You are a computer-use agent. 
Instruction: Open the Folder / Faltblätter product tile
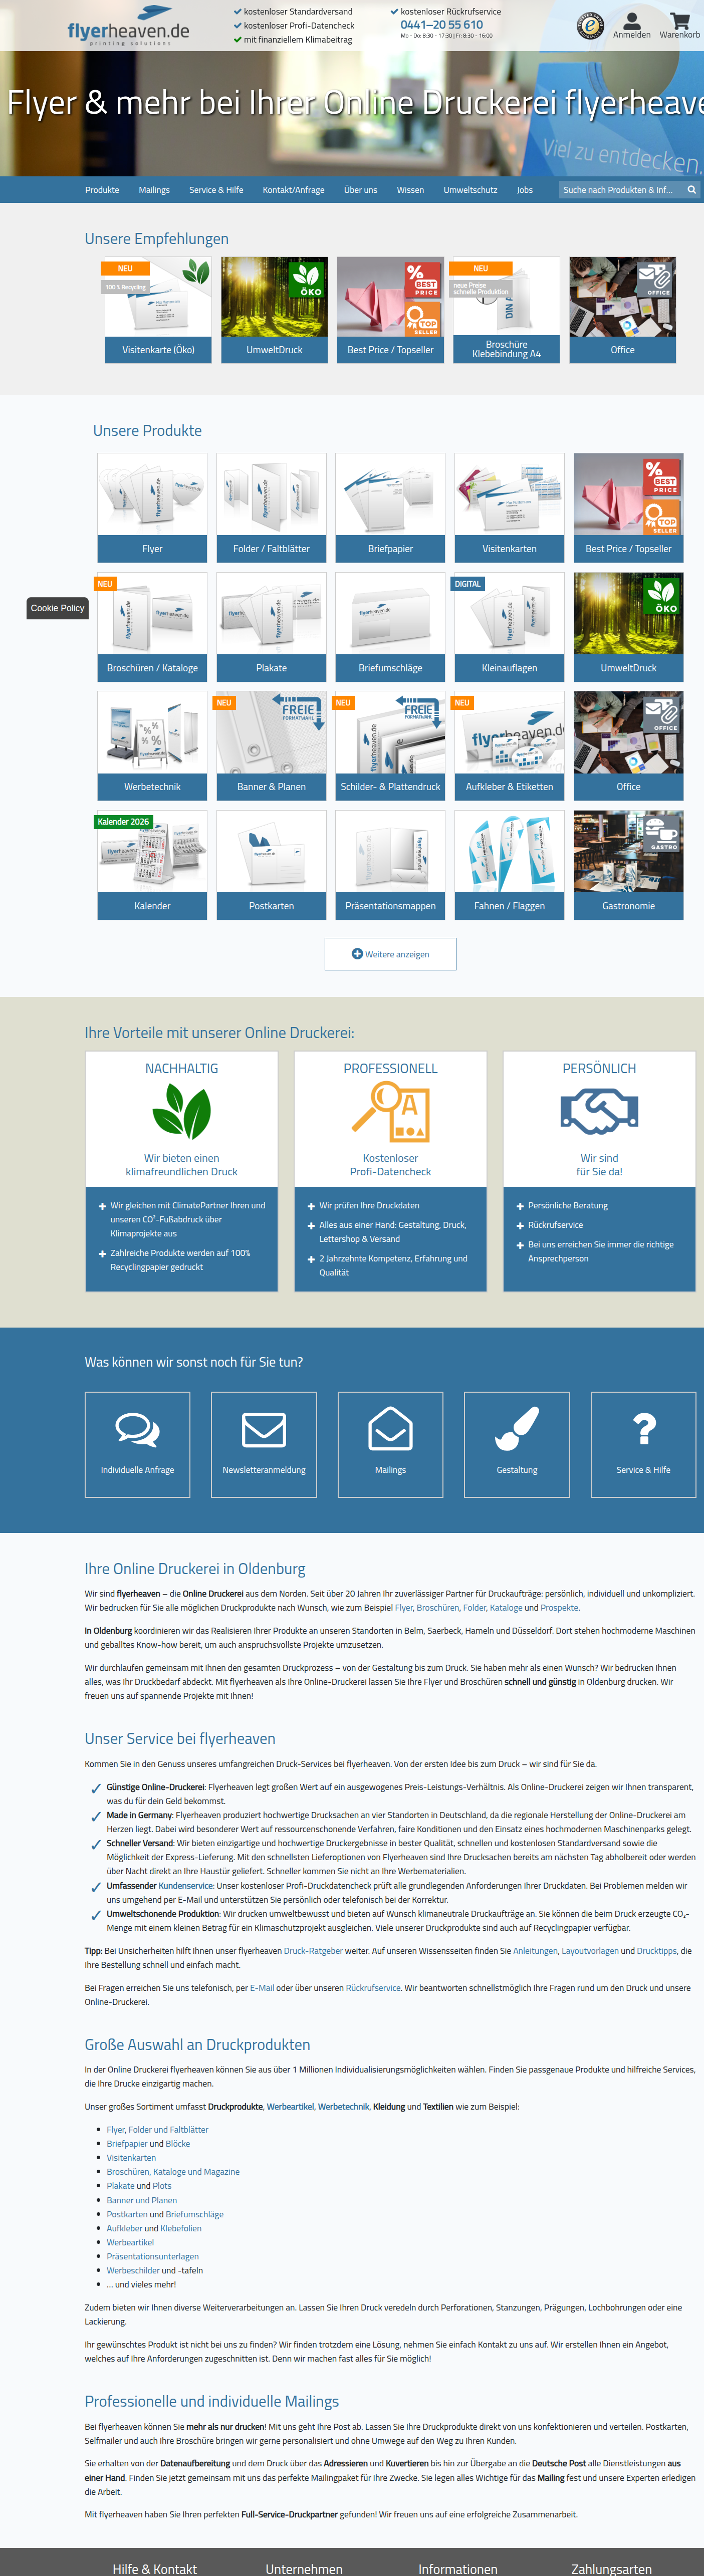271,508
